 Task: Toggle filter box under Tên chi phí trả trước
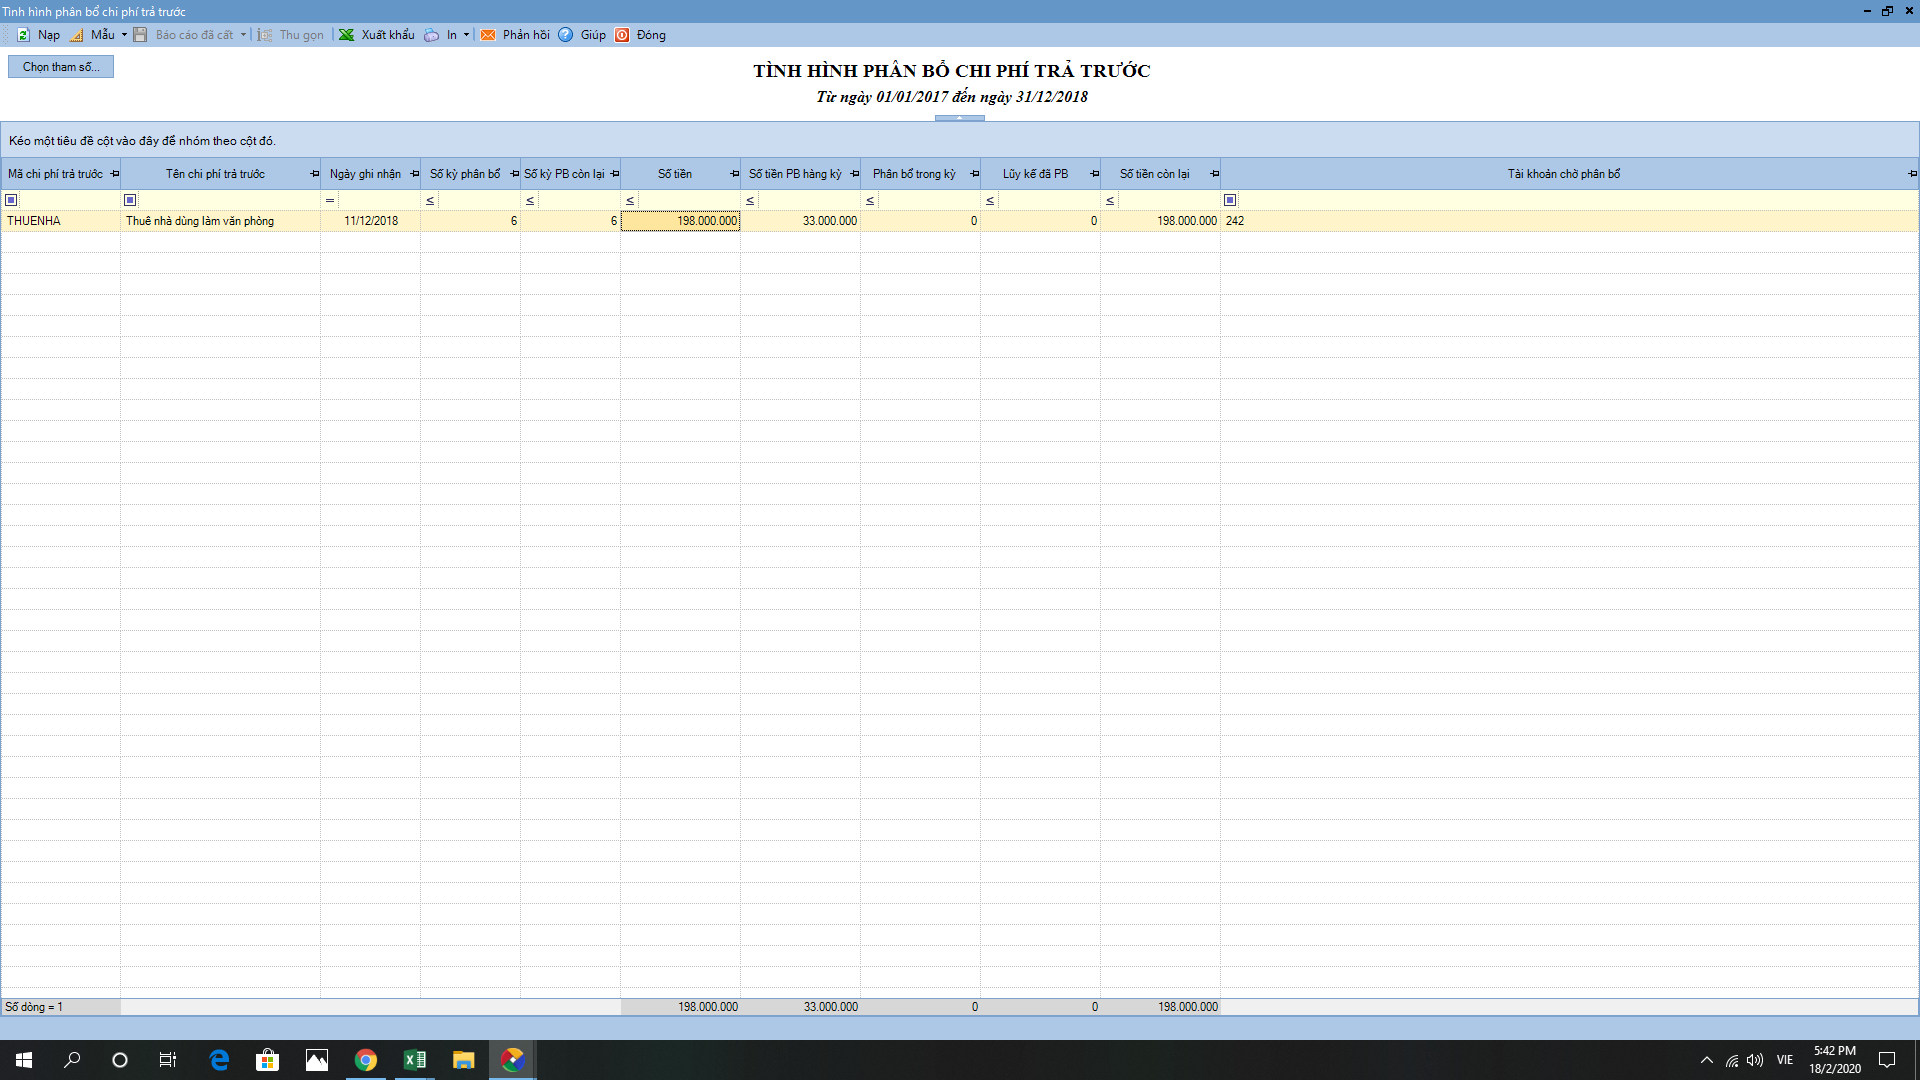tap(130, 200)
